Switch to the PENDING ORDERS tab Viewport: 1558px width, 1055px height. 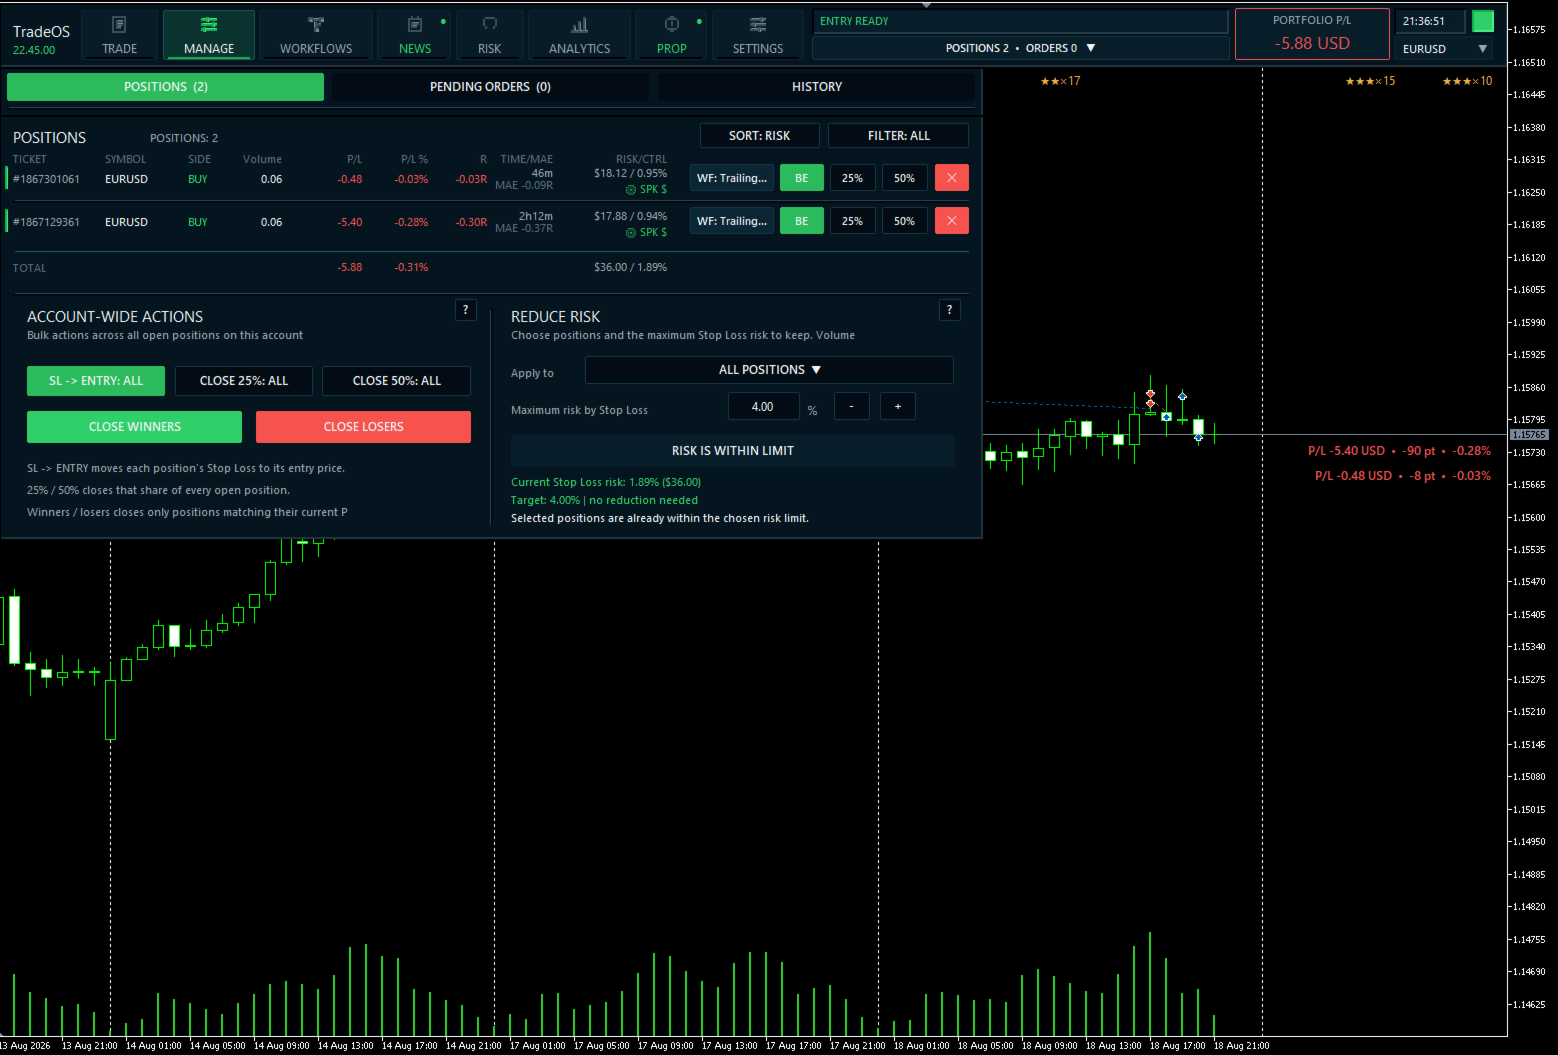[x=490, y=87]
